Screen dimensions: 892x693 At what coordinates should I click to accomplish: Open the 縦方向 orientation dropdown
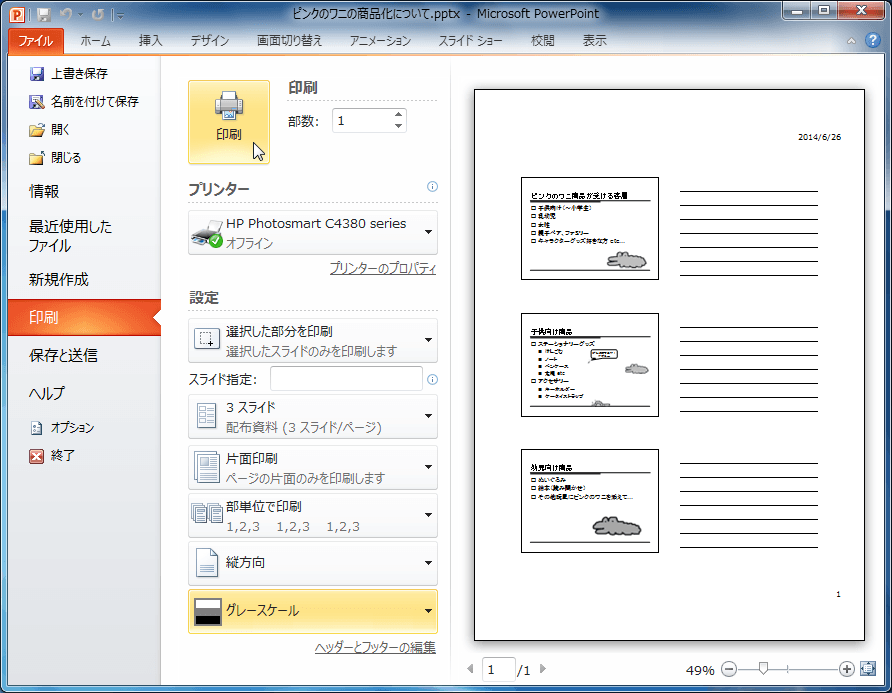pos(313,563)
